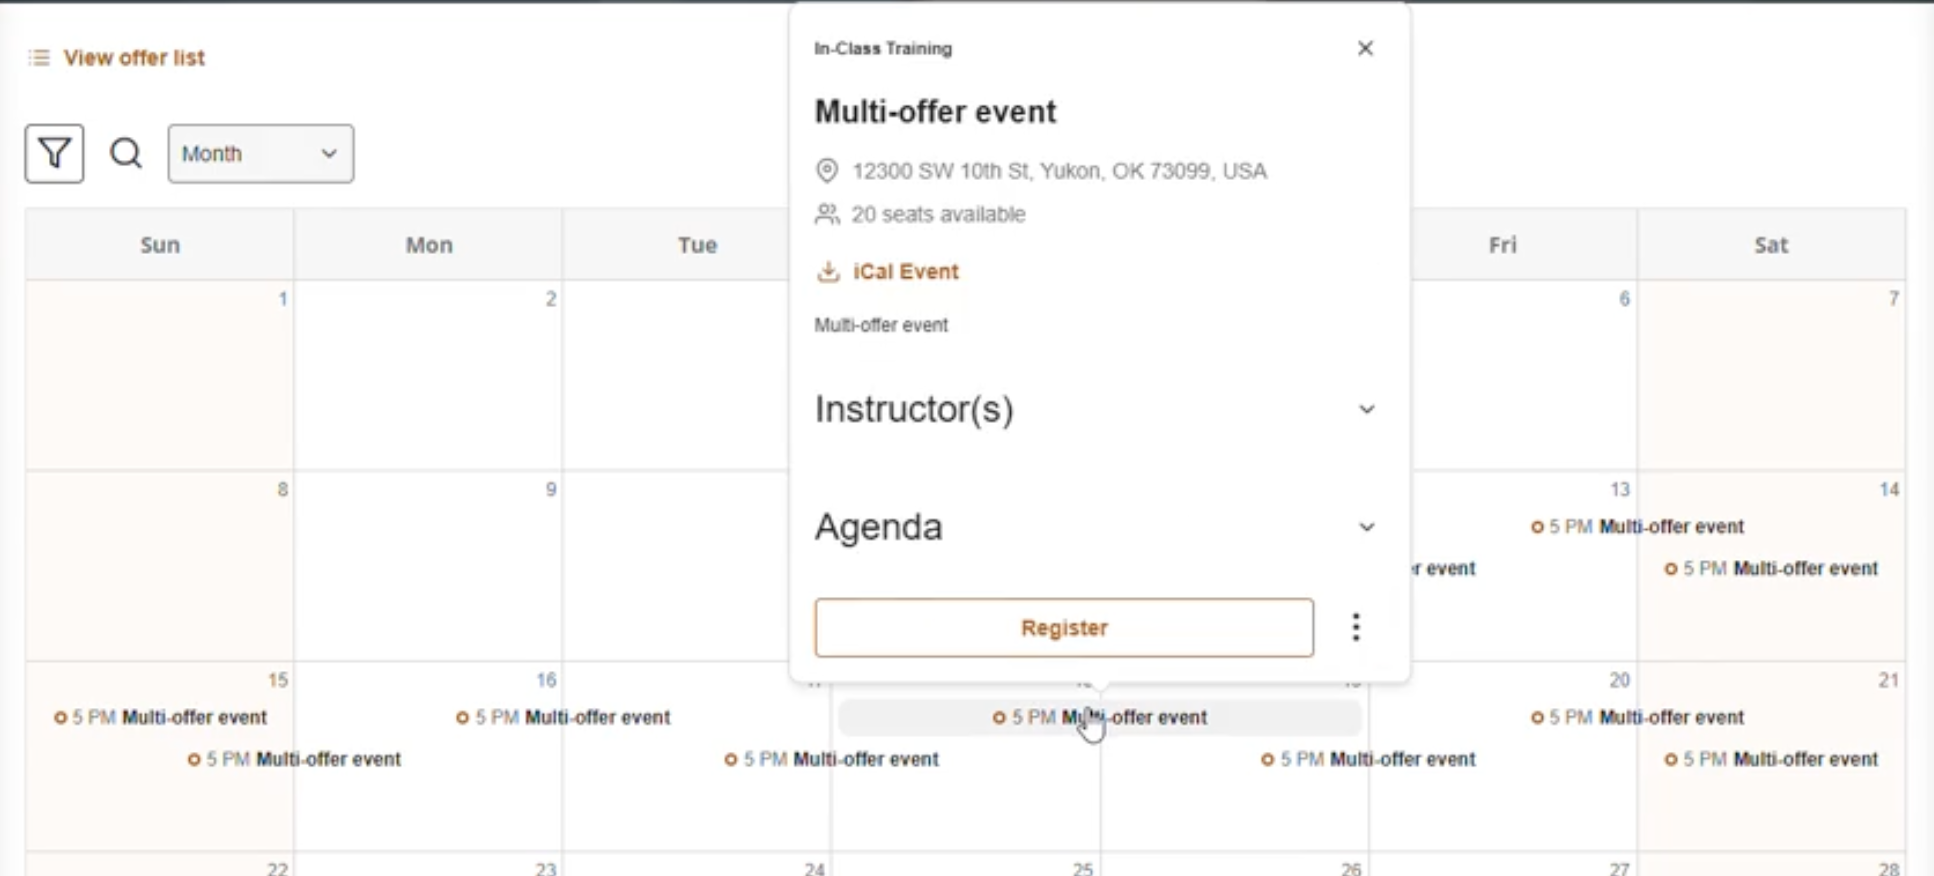The height and width of the screenshot is (876, 1934).
Task: Open the filter funnel icon
Action: (54, 153)
